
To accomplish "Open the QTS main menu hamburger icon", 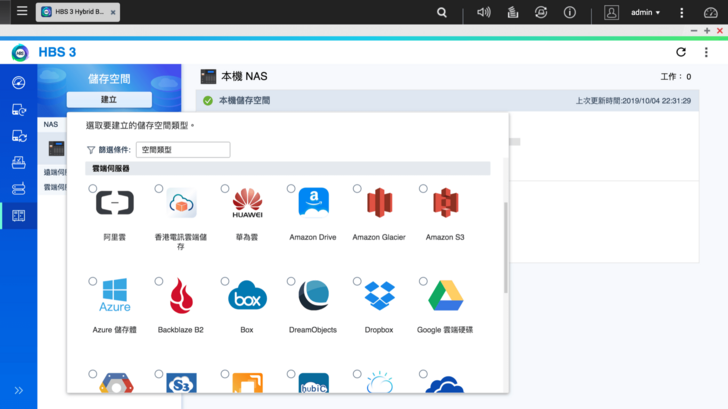I will click(22, 11).
